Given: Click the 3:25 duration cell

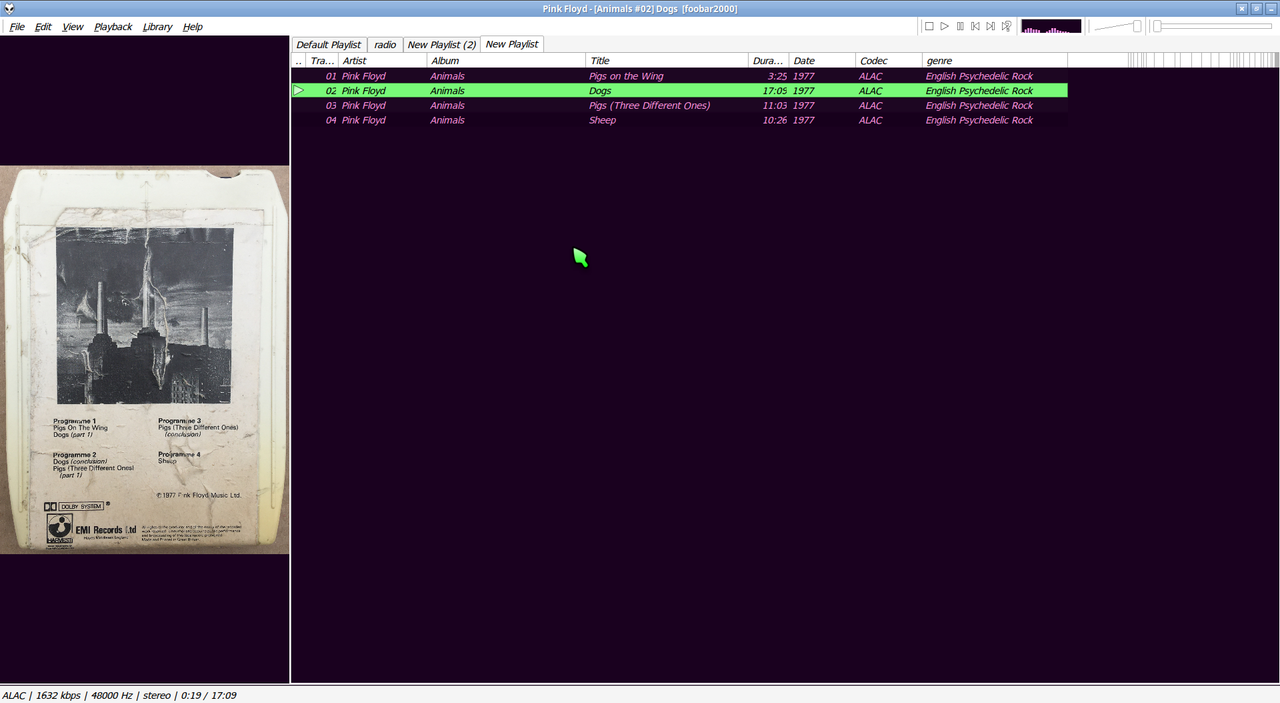Looking at the screenshot, I should click(x=777, y=76).
